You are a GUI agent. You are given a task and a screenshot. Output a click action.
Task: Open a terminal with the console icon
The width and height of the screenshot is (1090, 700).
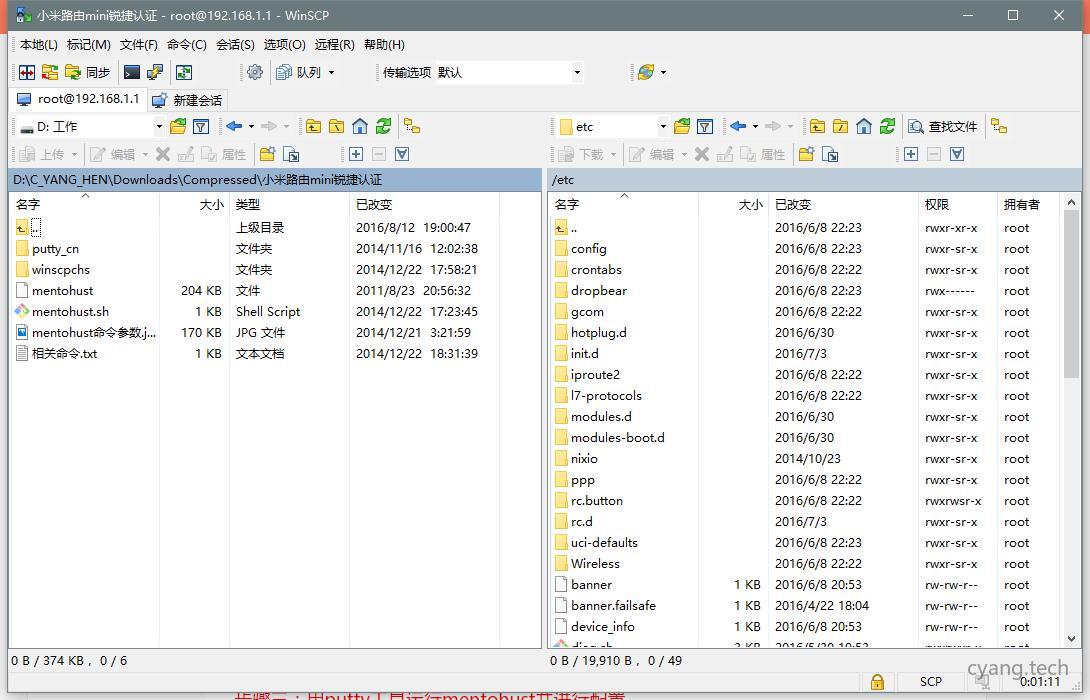pyautogui.click(x=131, y=71)
